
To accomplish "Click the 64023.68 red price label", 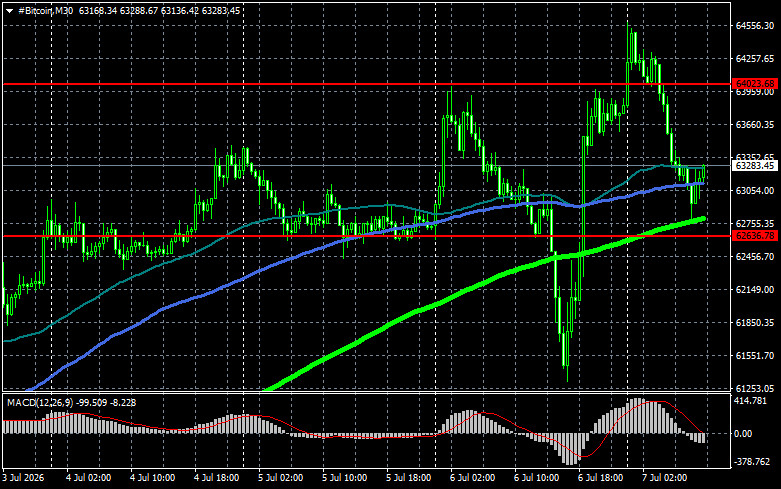I will 755,84.
